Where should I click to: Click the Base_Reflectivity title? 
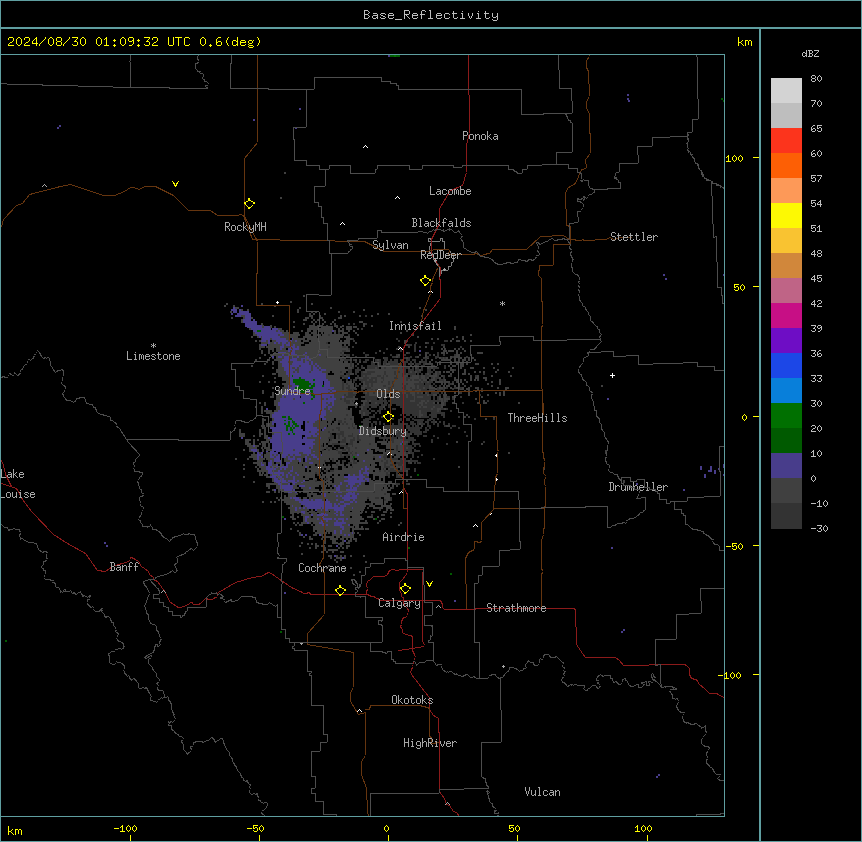coord(431,15)
